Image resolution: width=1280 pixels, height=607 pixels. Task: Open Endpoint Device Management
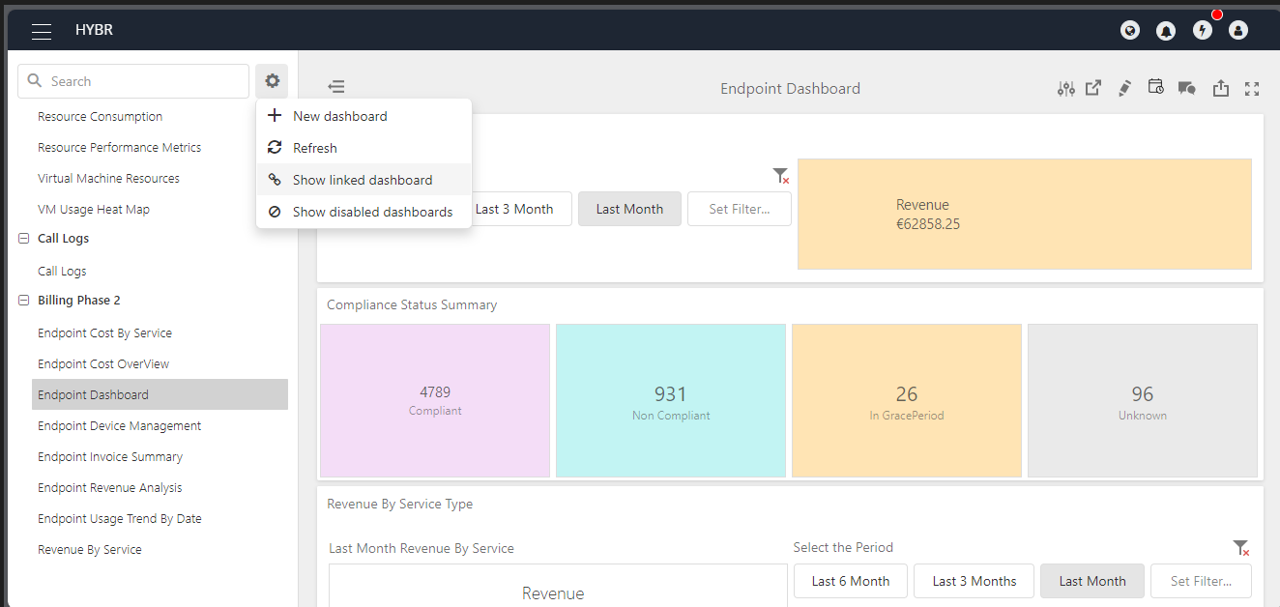[119, 426]
